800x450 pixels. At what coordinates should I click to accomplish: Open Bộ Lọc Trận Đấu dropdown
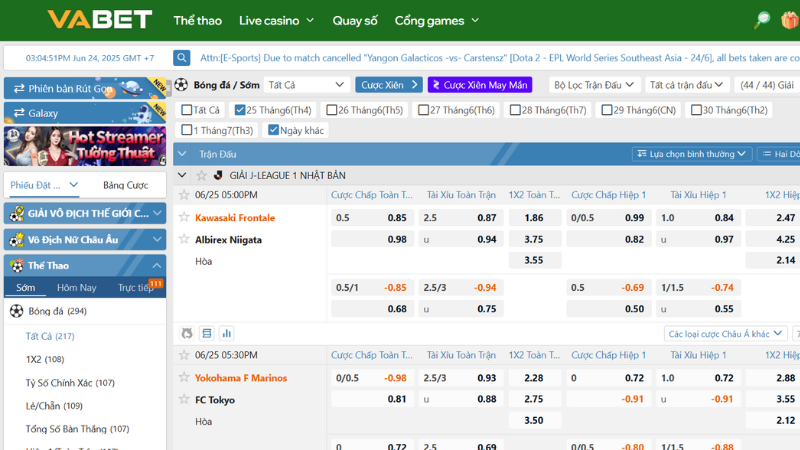pos(594,85)
